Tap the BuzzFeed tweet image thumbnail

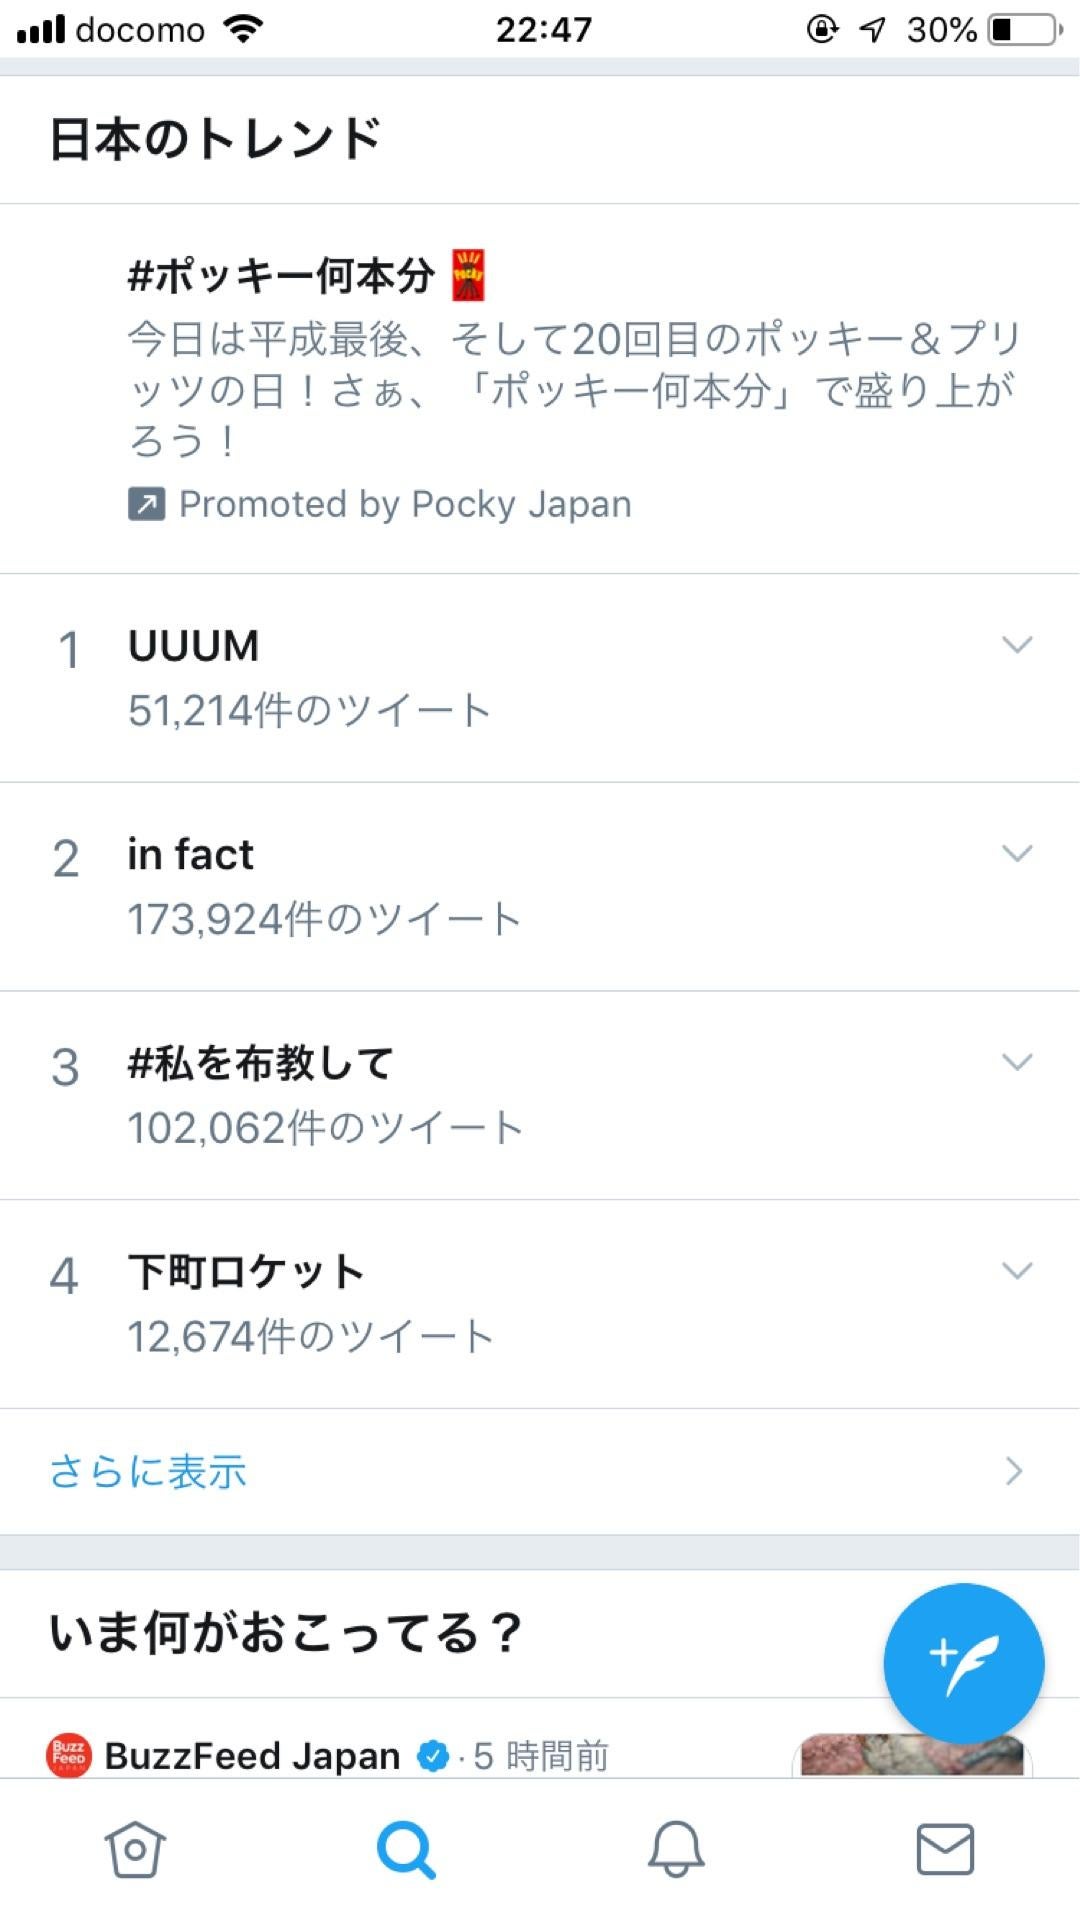pyautogui.click(x=912, y=1755)
